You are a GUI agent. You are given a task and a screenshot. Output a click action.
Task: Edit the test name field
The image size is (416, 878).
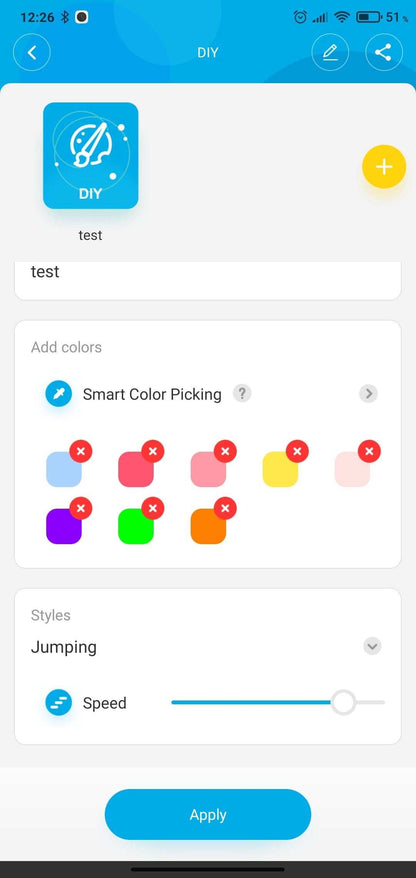(x=208, y=280)
